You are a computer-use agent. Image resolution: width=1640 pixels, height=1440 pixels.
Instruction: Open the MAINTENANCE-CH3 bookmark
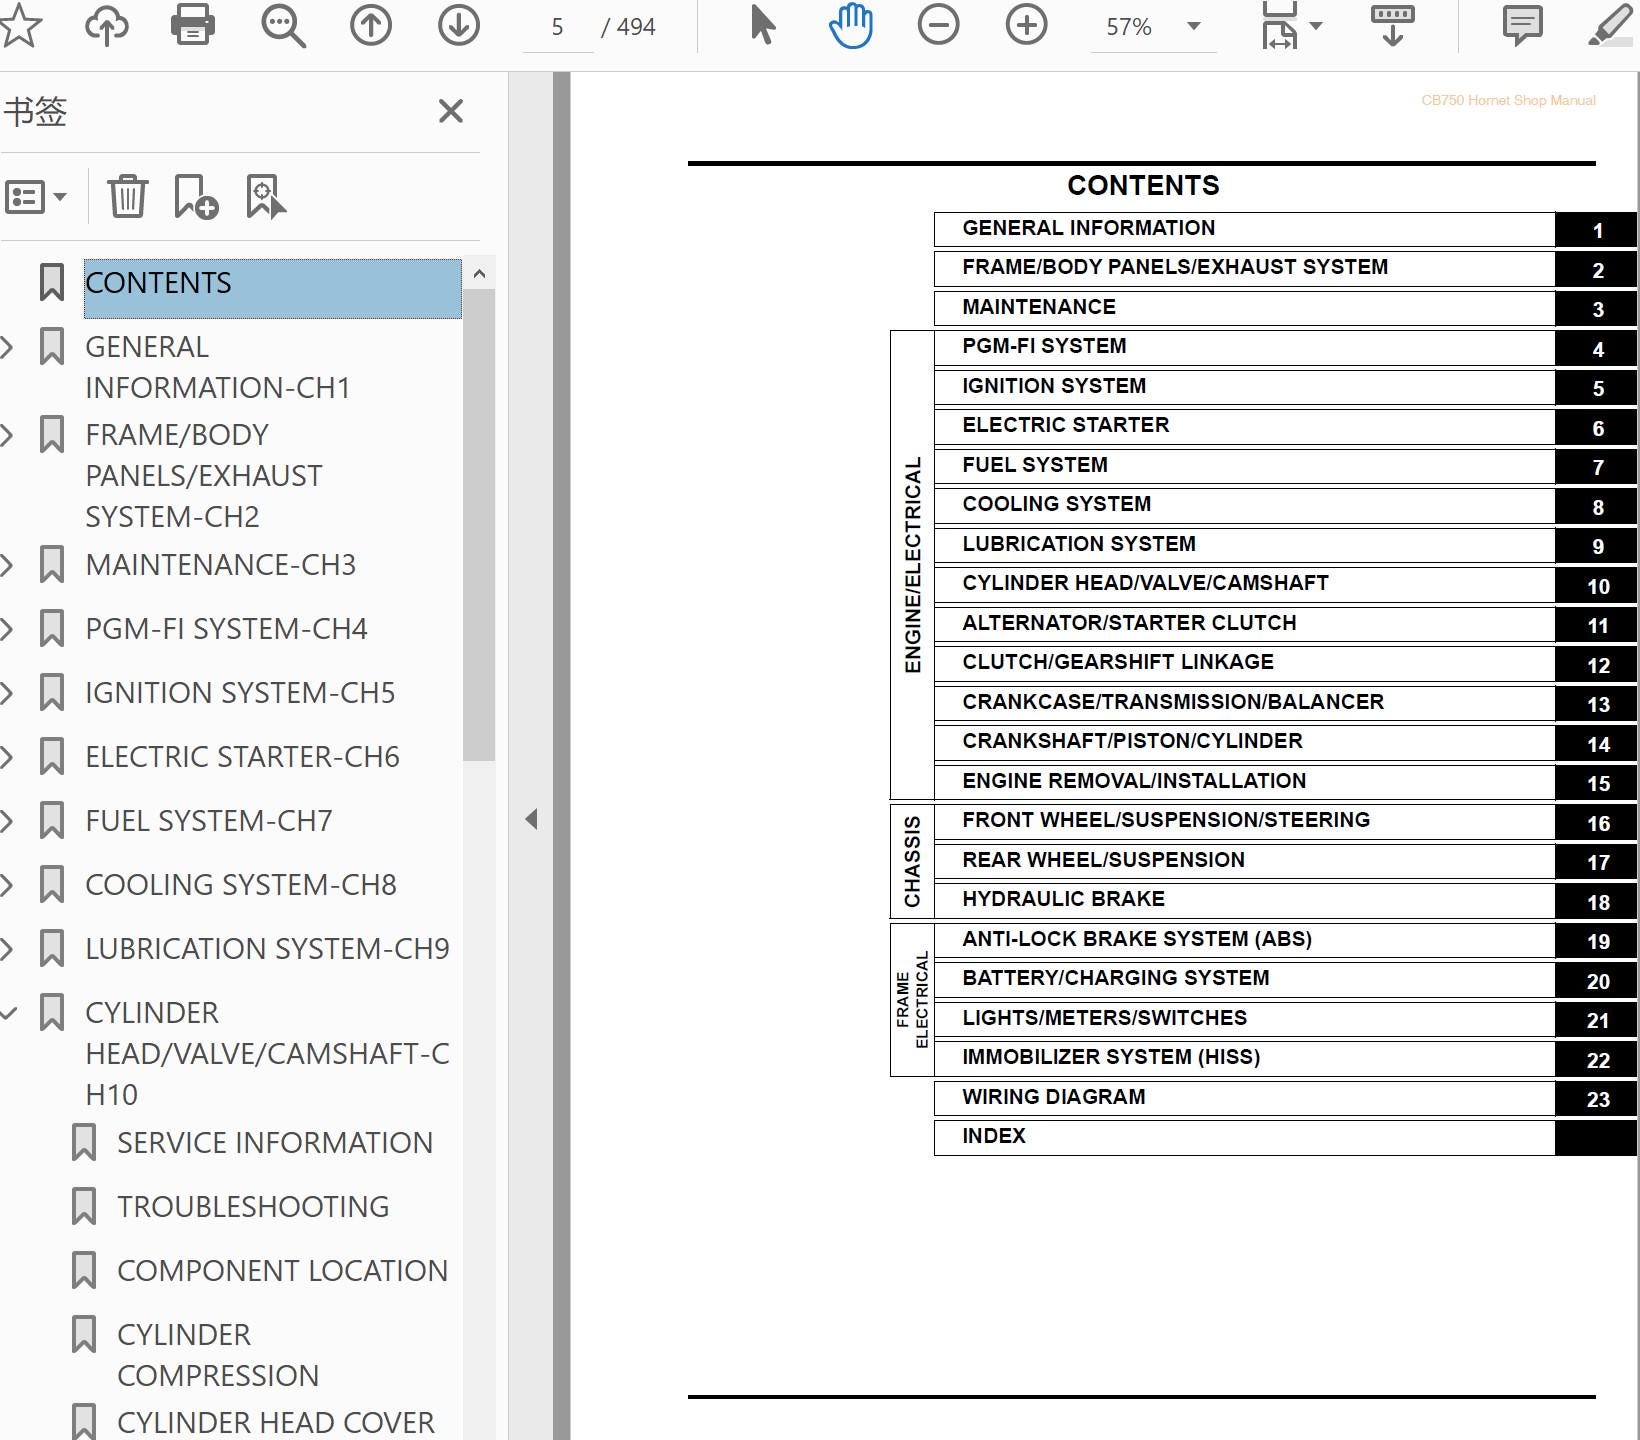coord(220,565)
